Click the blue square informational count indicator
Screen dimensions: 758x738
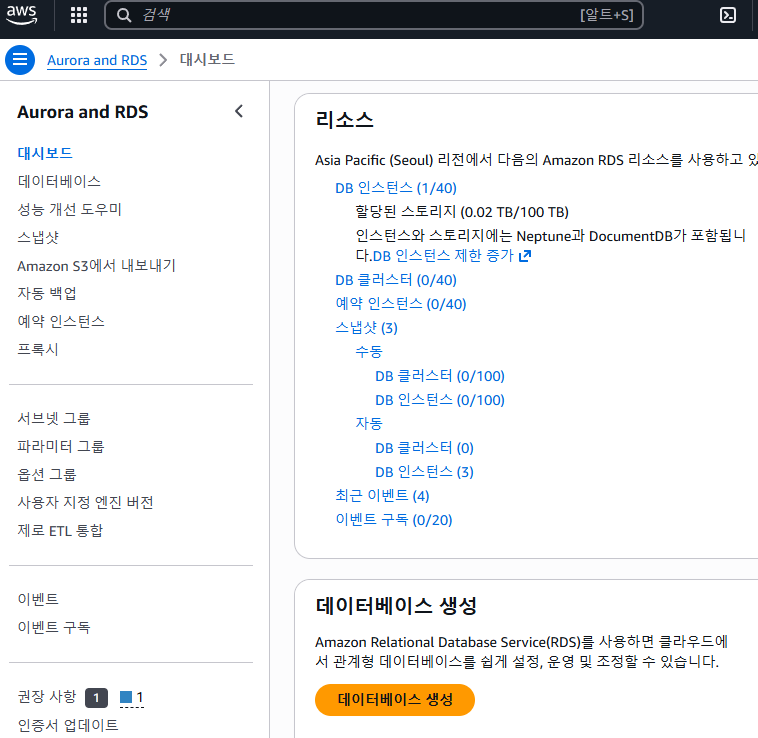coord(131,697)
